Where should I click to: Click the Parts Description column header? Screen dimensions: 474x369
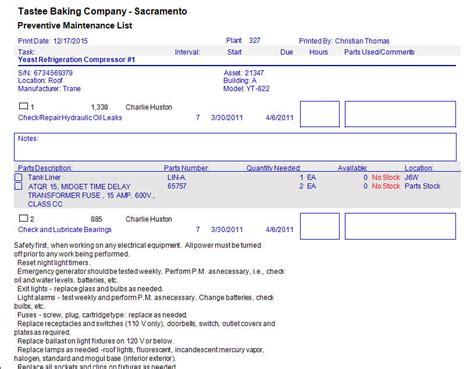click(45, 168)
